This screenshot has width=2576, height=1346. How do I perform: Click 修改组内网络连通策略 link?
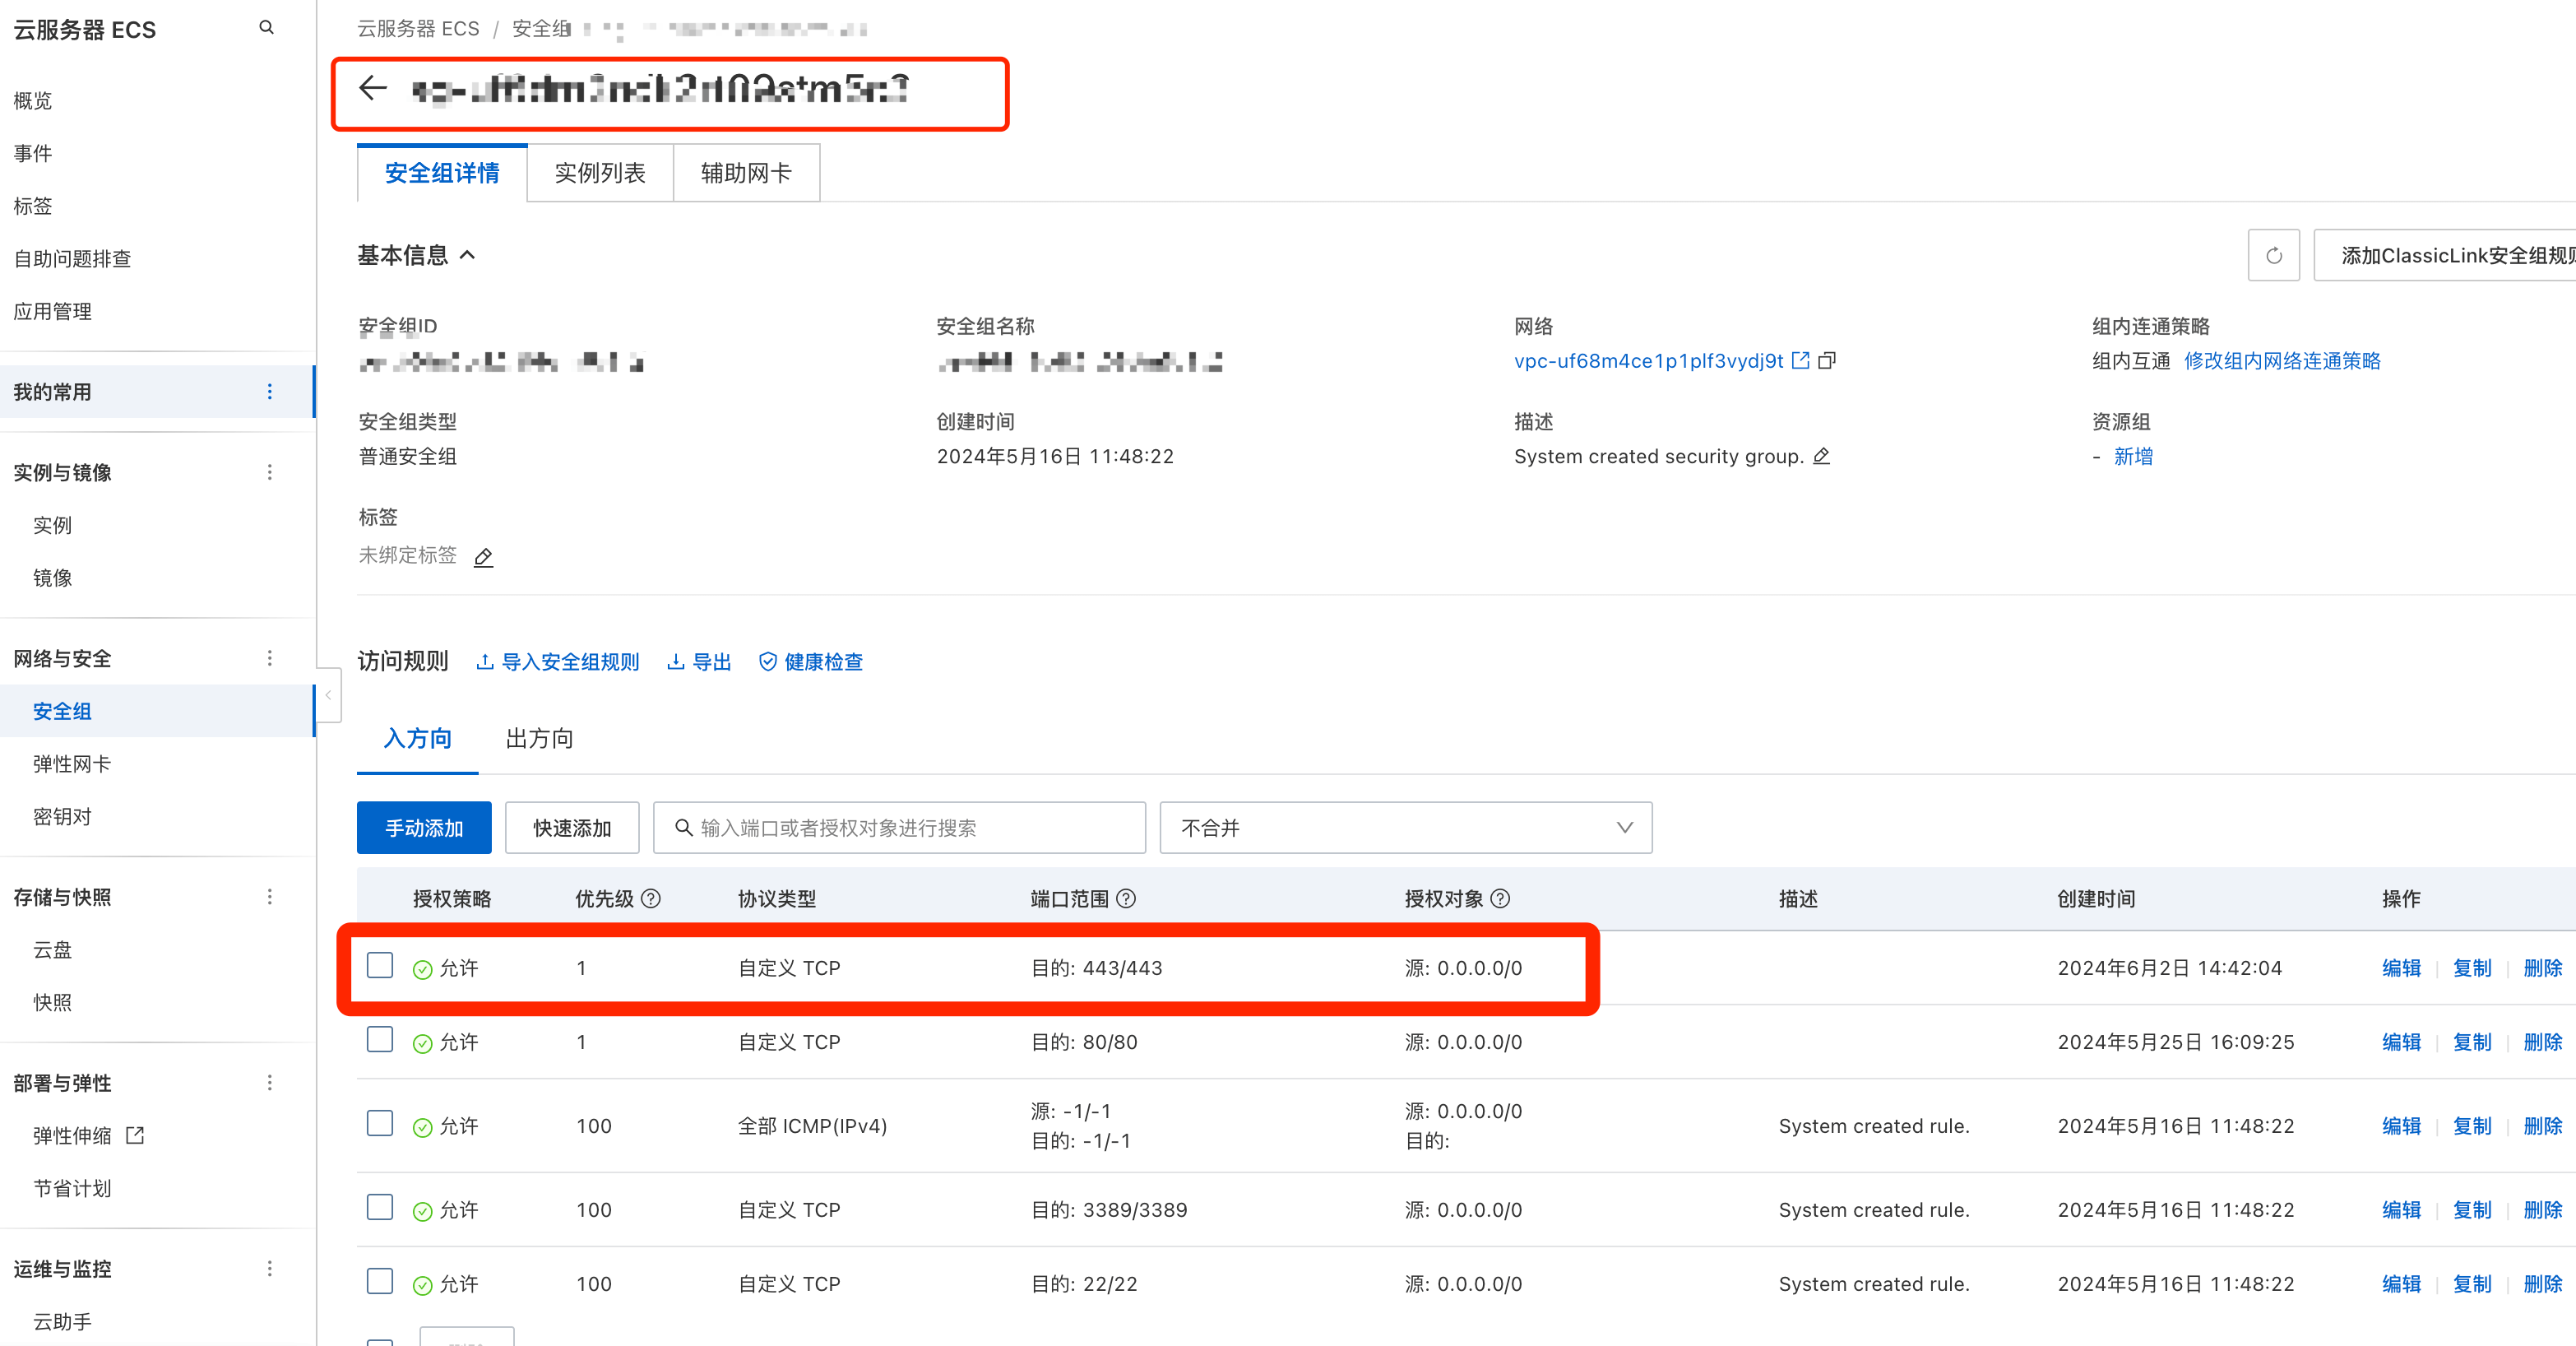click(2282, 361)
